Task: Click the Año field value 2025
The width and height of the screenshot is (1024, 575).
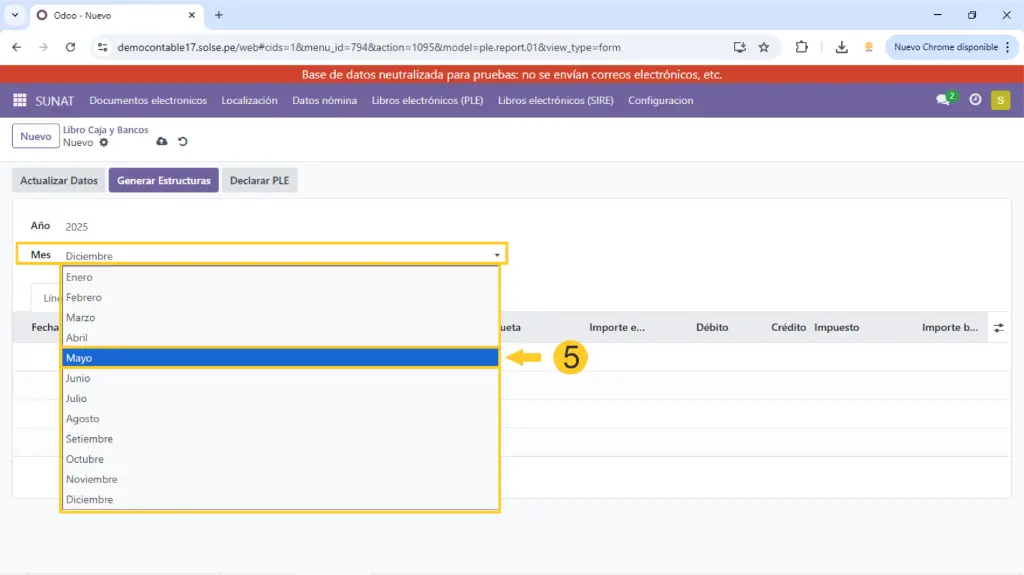Action: click(x=77, y=227)
